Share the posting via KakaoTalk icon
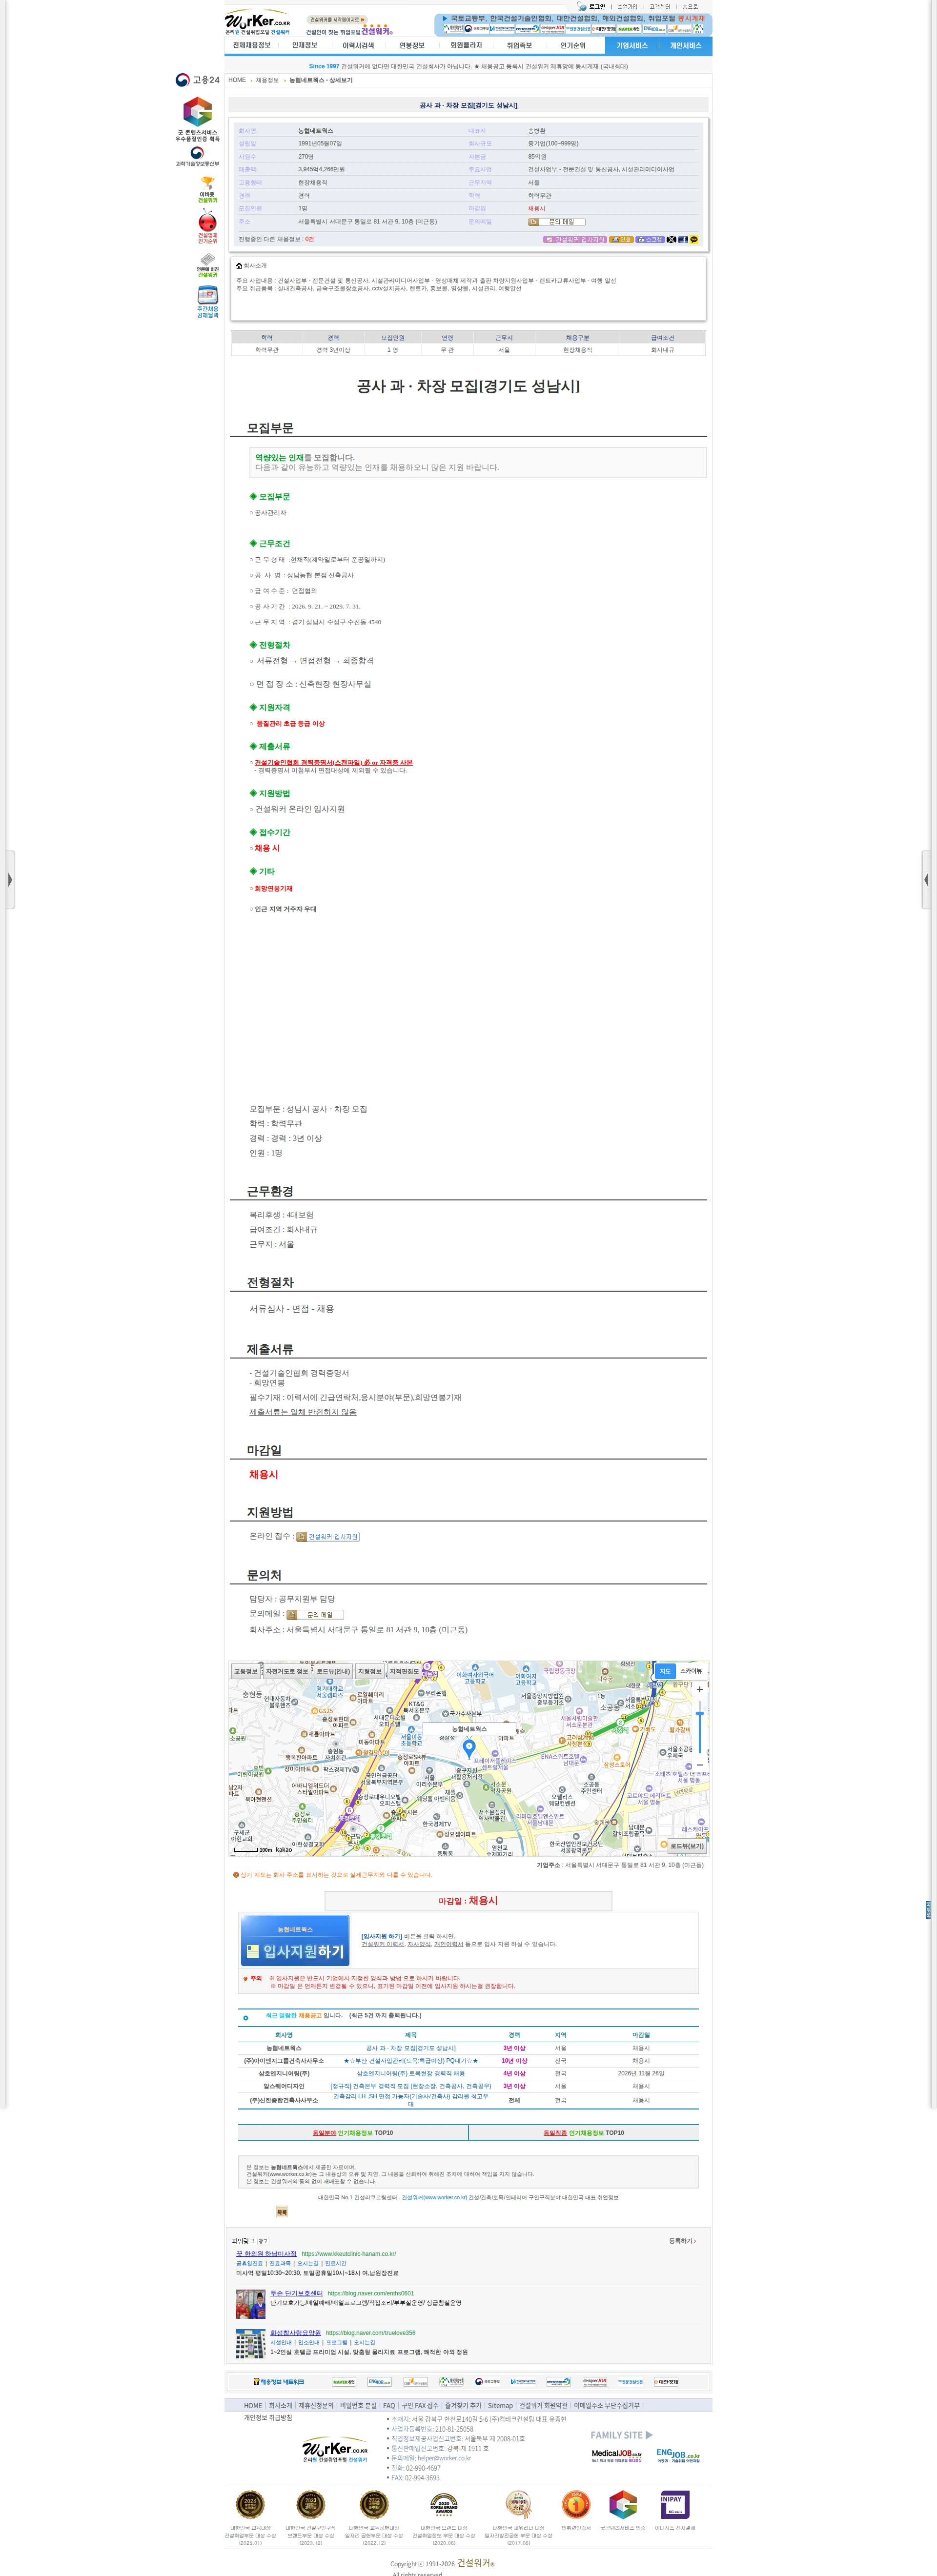The height and width of the screenshot is (2576, 937). [x=694, y=239]
